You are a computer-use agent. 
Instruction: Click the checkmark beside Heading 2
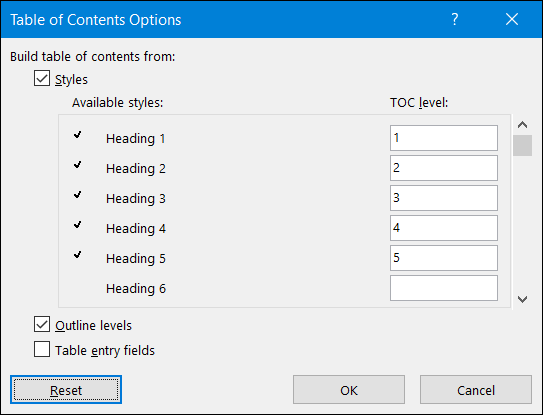coord(78,165)
